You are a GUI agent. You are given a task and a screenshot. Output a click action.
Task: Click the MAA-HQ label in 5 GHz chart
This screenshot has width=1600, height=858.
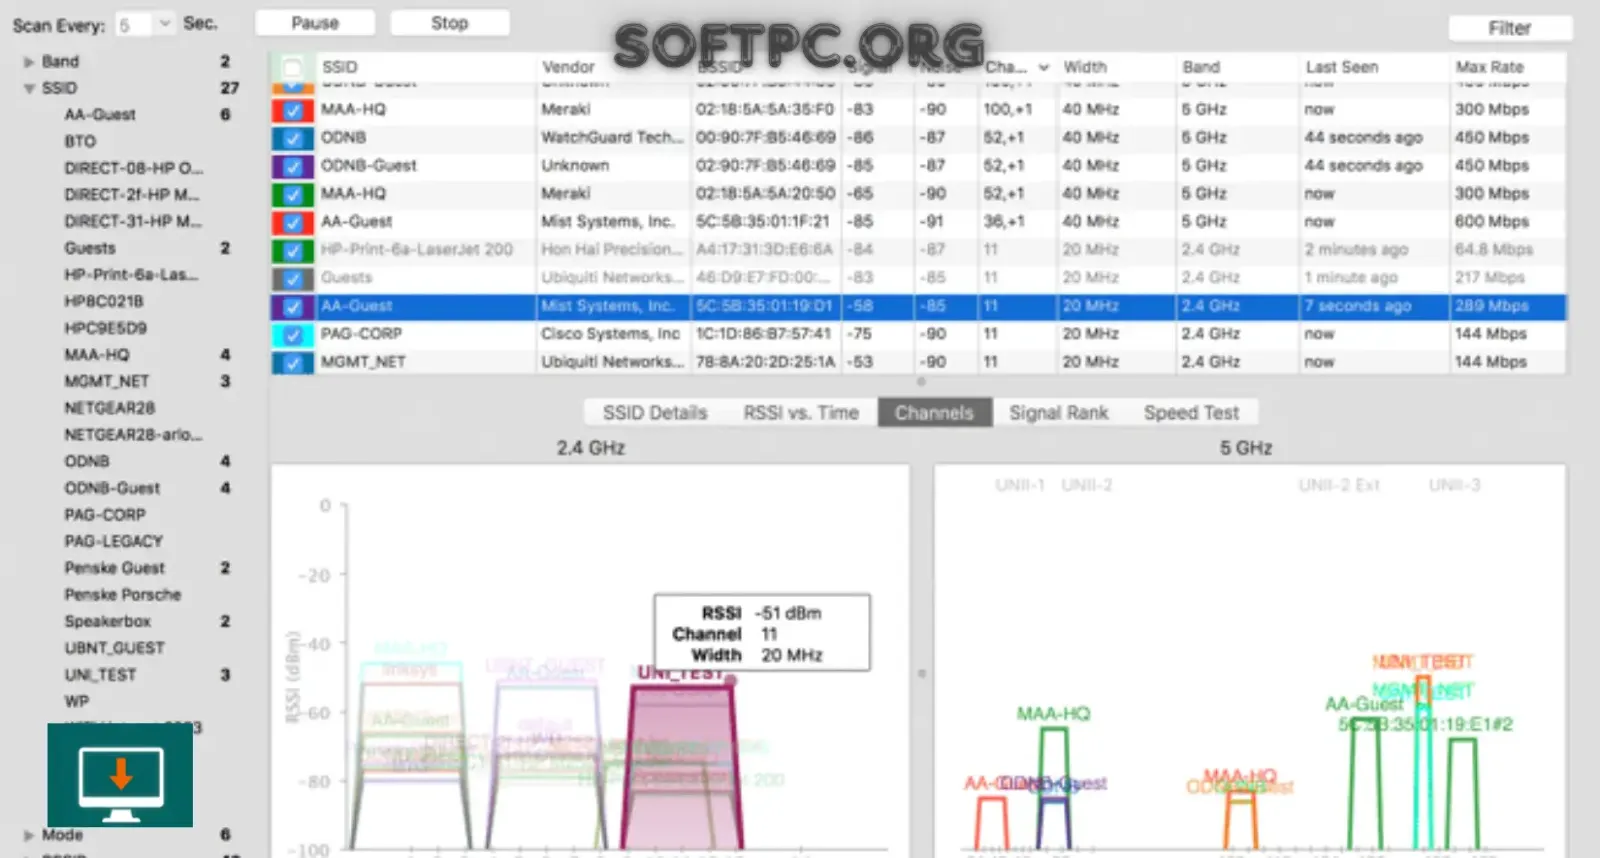pos(1053,714)
